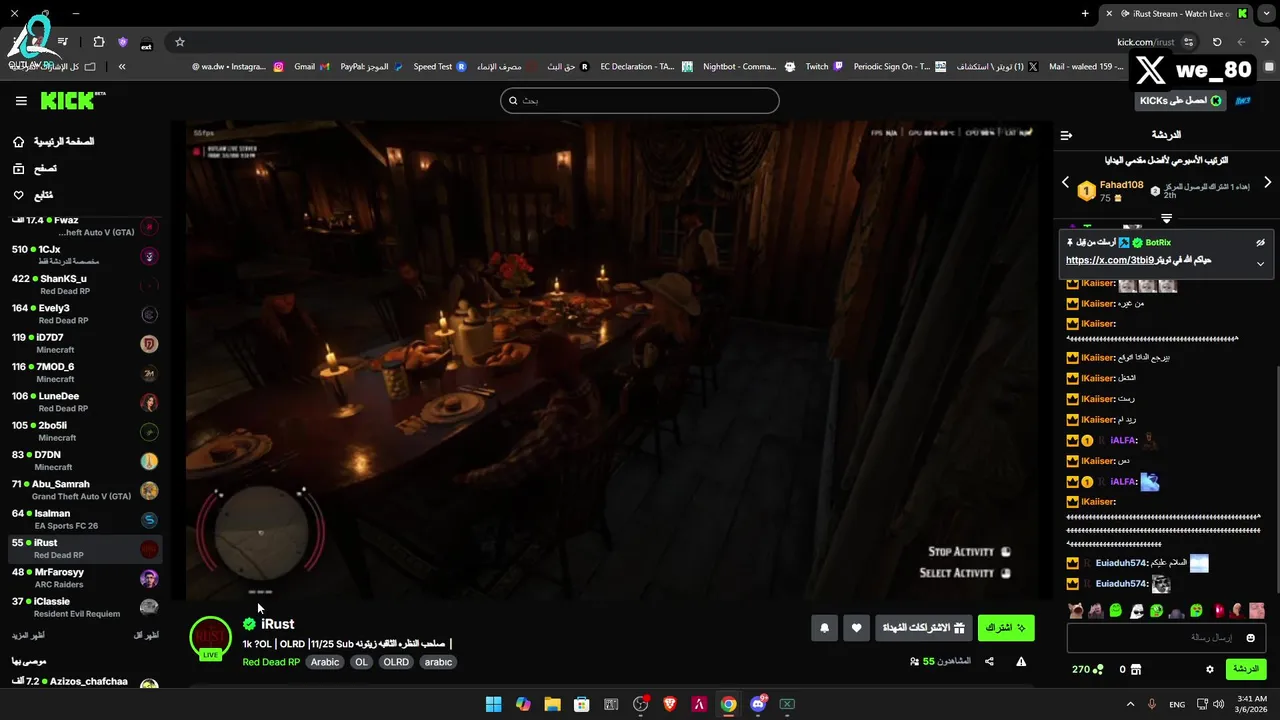Click the KICK logo

point(72,101)
